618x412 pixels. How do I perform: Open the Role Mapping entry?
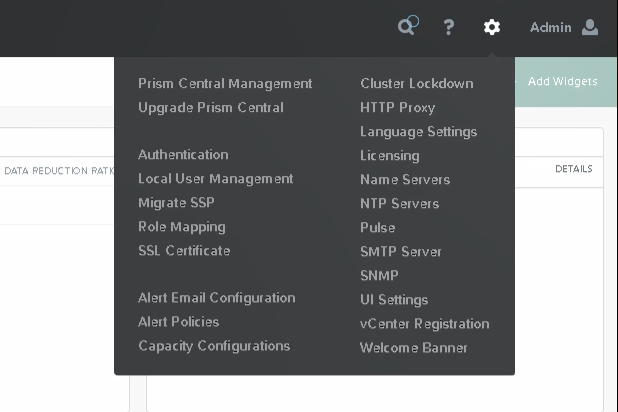point(182,227)
